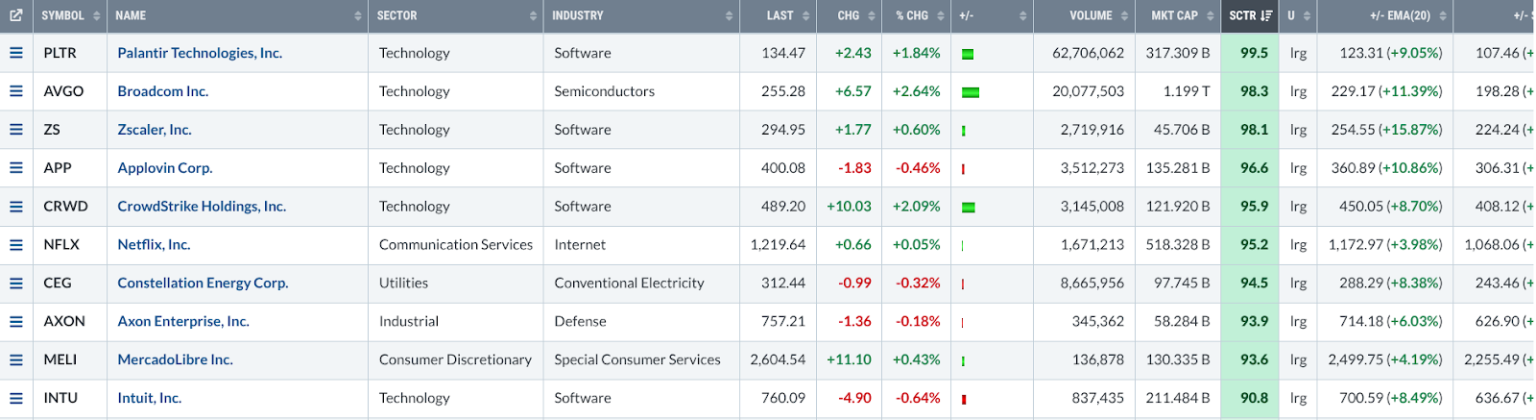Select the CRWD symbol cell

pos(70,206)
